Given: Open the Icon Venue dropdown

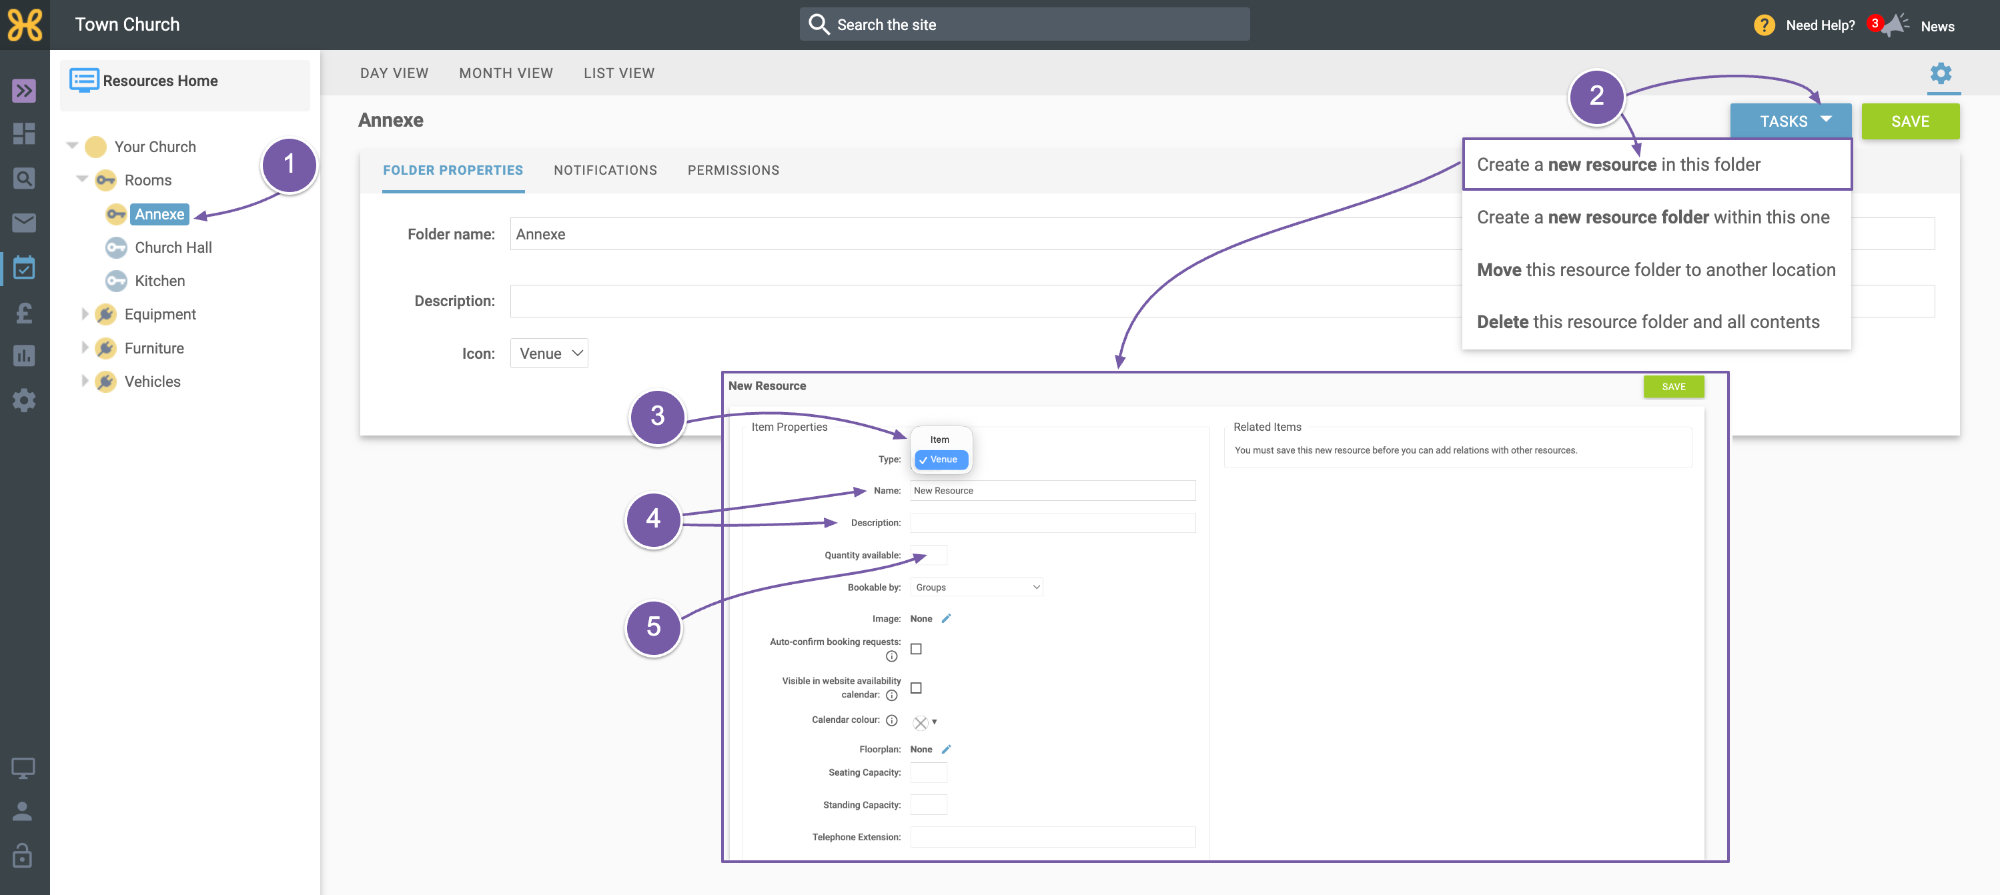Looking at the screenshot, I should pyautogui.click(x=549, y=353).
